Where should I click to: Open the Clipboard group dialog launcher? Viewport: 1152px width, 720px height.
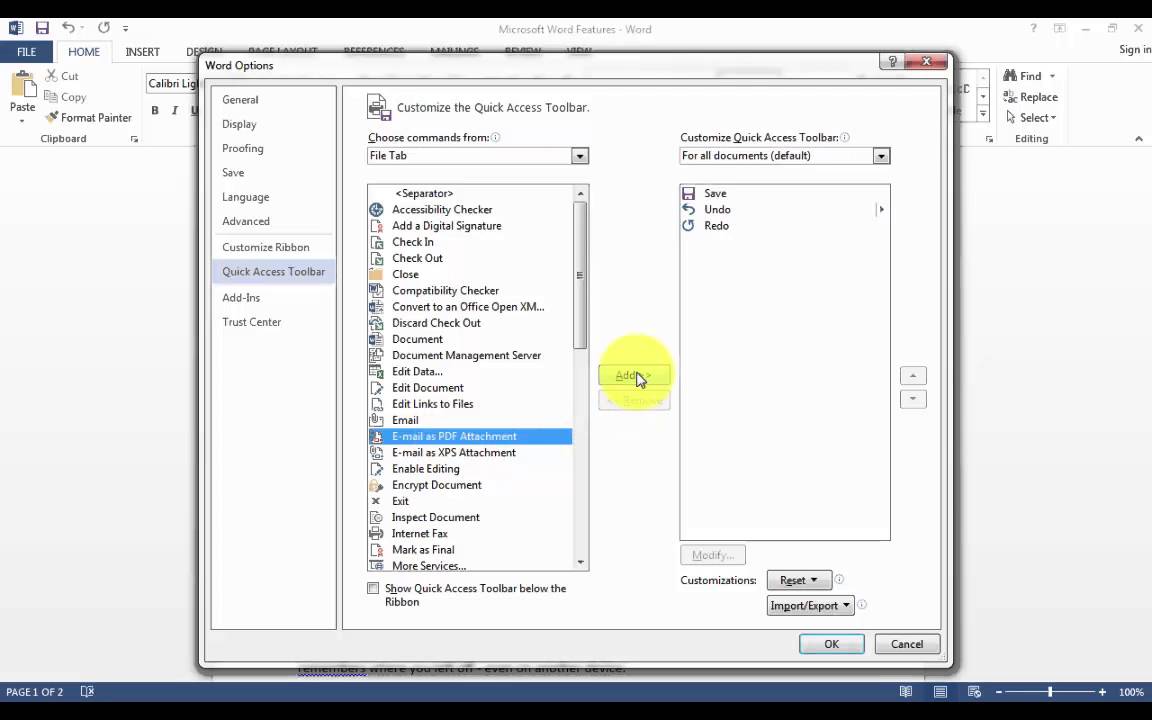(x=134, y=139)
